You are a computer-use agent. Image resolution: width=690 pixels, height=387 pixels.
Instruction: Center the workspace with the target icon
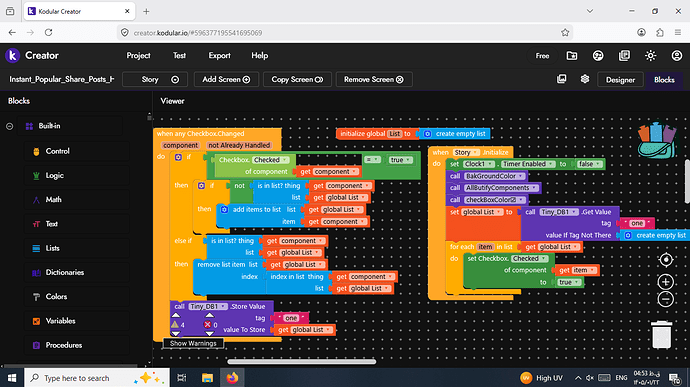click(666, 260)
